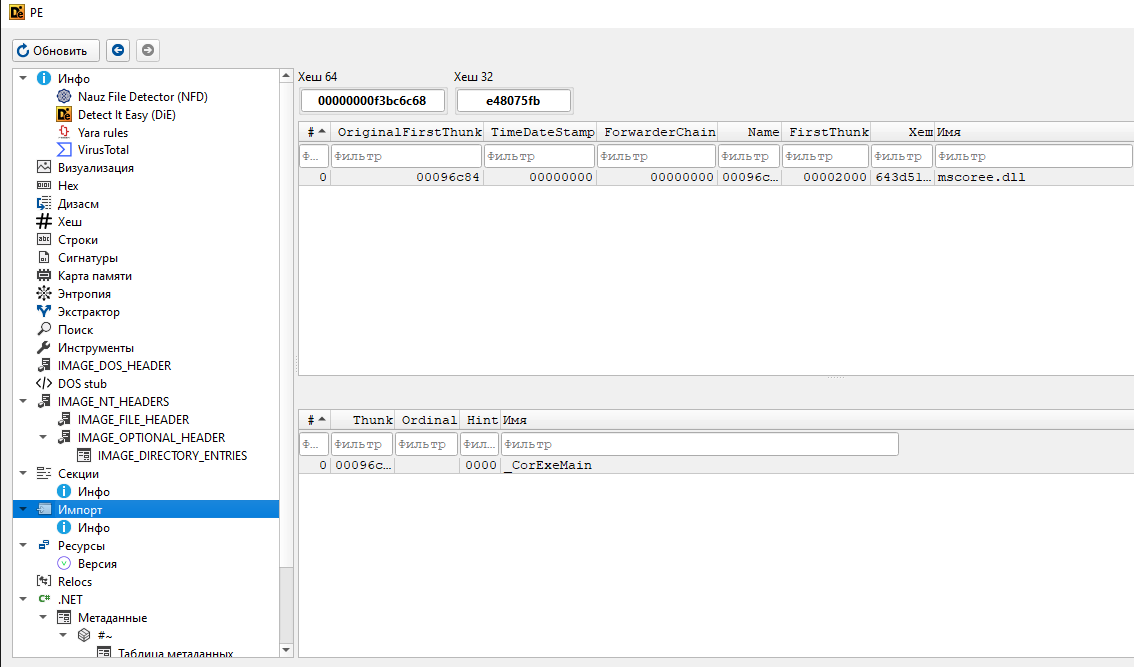Open VirusTotal in the tree
1134x667 pixels.
[x=103, y=150]
